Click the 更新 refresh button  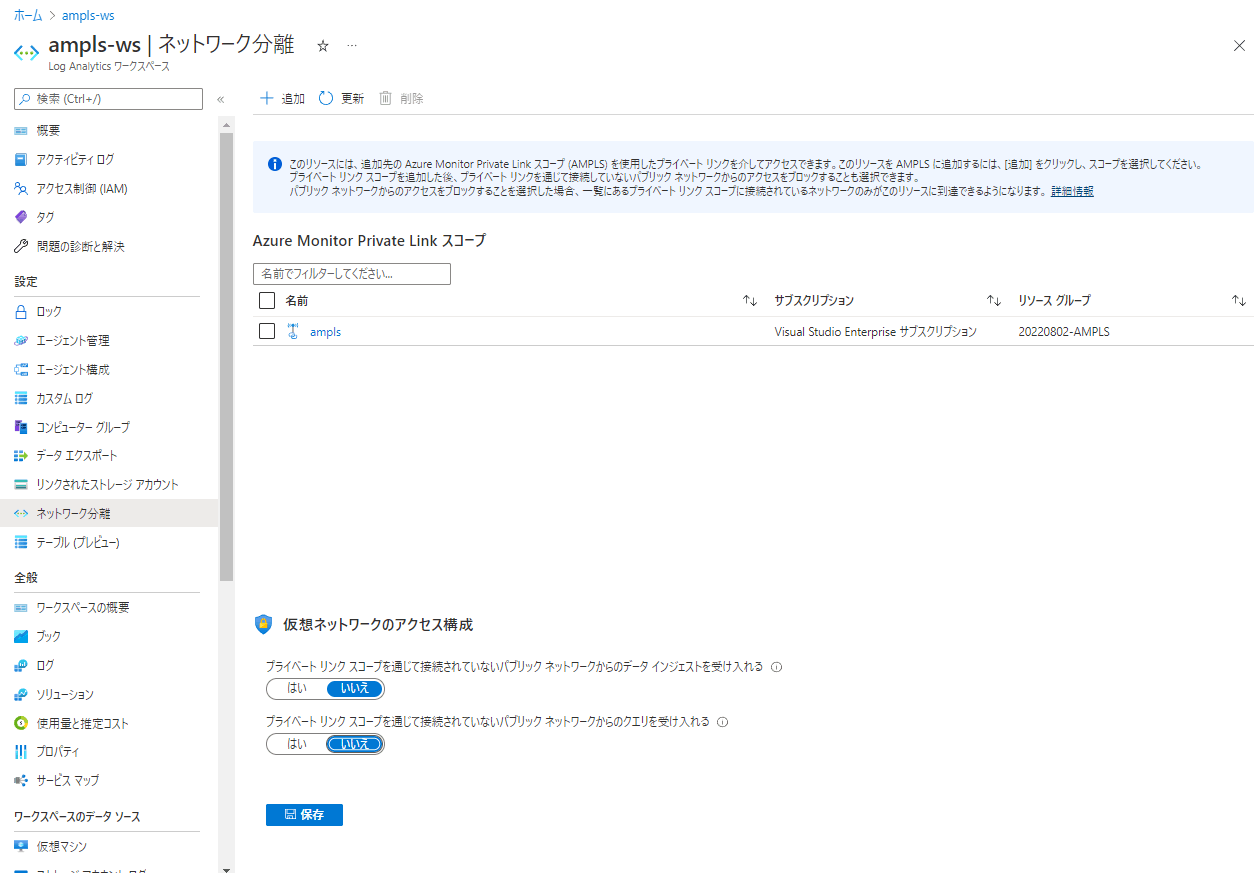341,98
